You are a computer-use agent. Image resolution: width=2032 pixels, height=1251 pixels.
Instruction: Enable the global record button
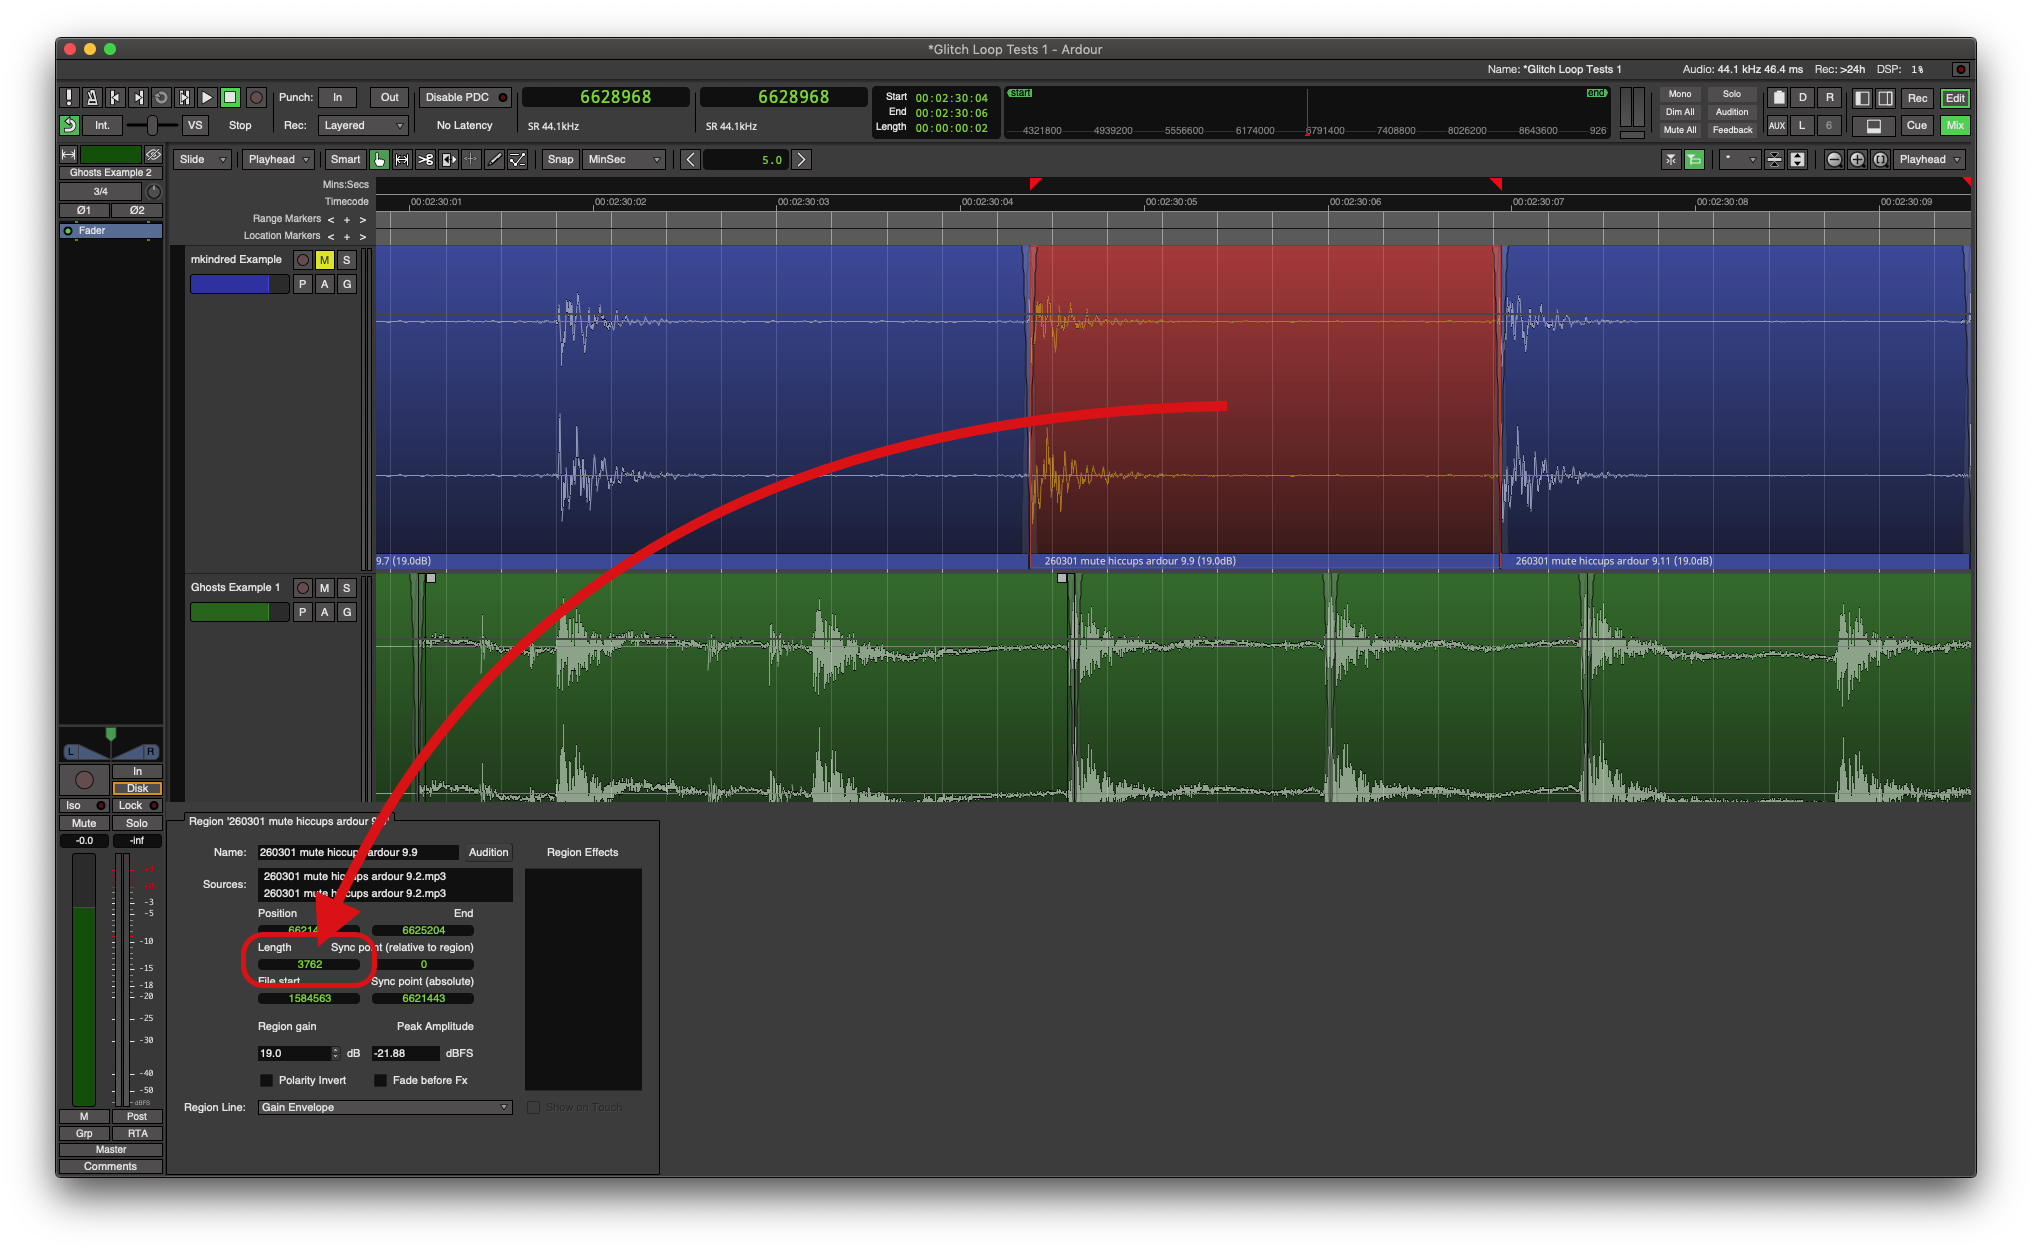click(257, 97)
